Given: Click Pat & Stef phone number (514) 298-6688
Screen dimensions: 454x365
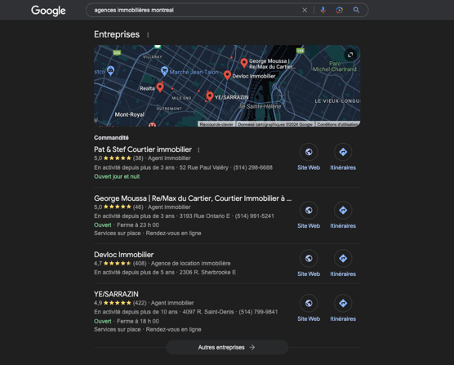Looking at the screenshot, I should (x=253, y=167).
